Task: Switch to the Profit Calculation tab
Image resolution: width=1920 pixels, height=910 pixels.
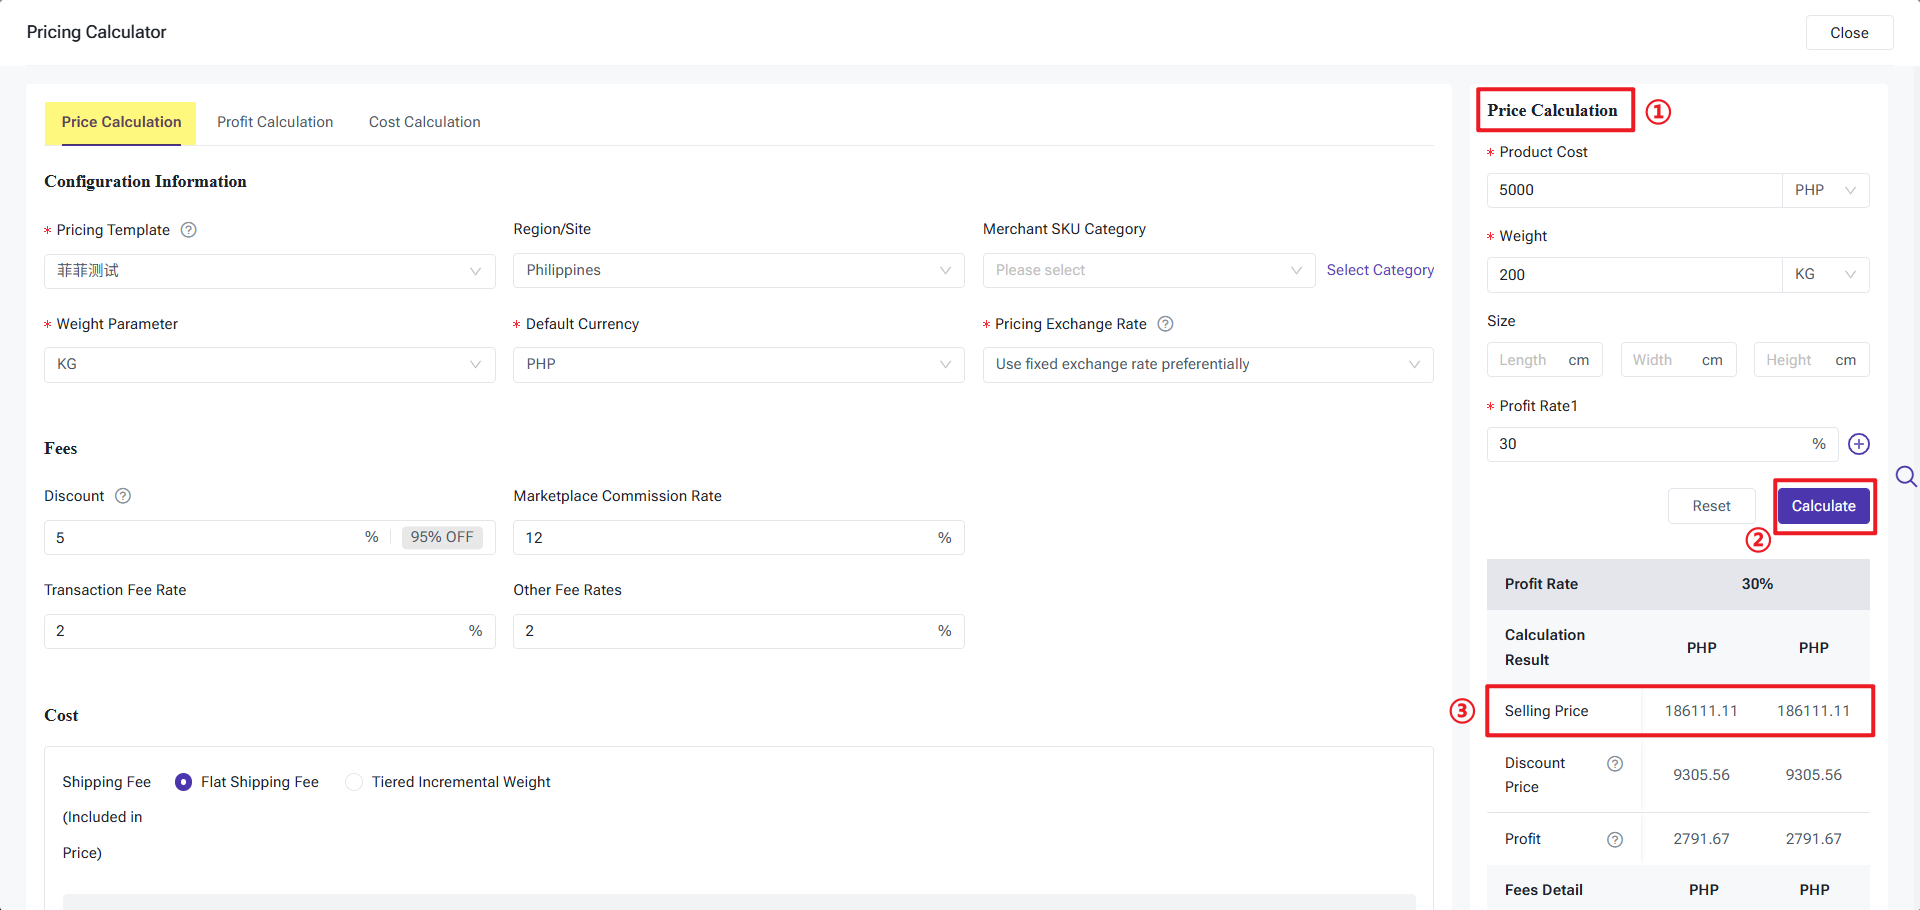Action: click(x=275, y=122)
